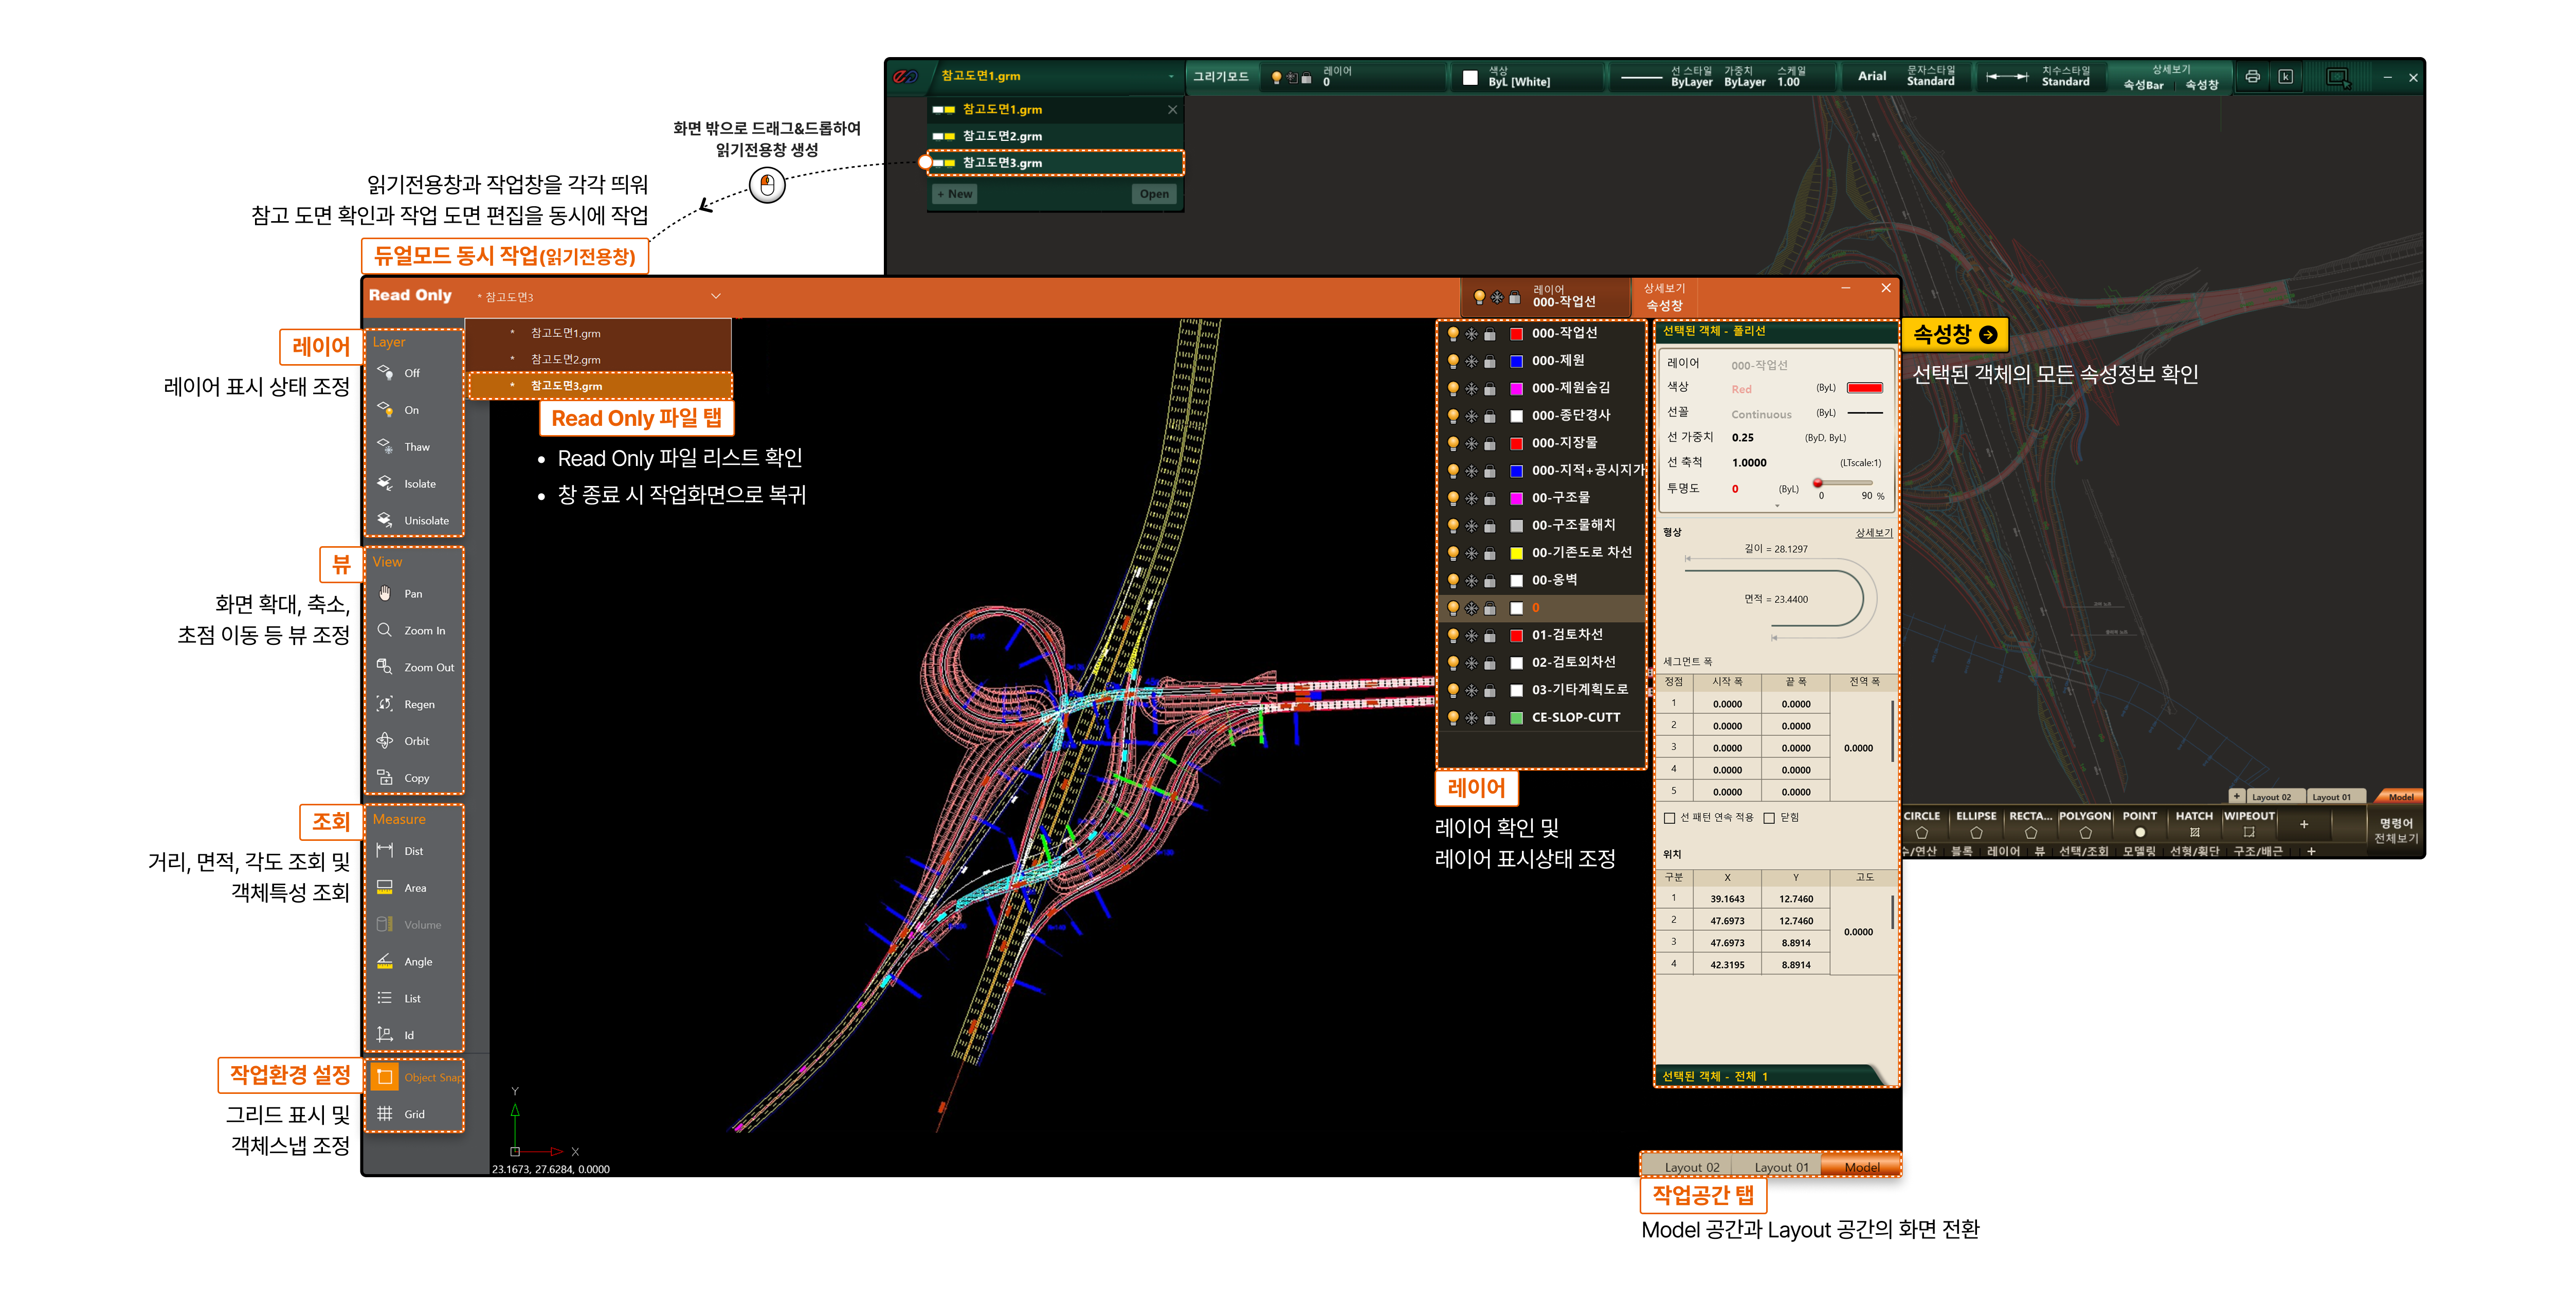This screenshot has height=1296, width=2576.
Task: Adjust the 투명도 transparency slider
Action: (x=1819, y=483)
